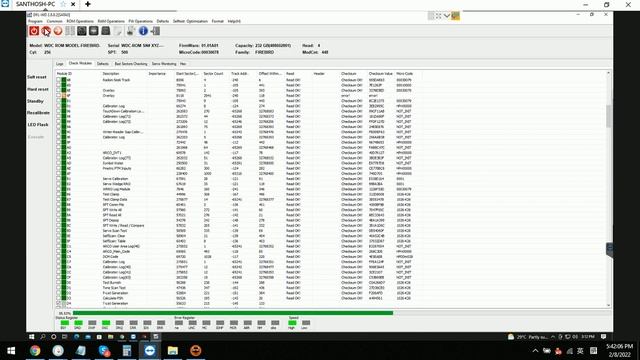
Task: Click the Recalibrate button
Action: [38, 113]
